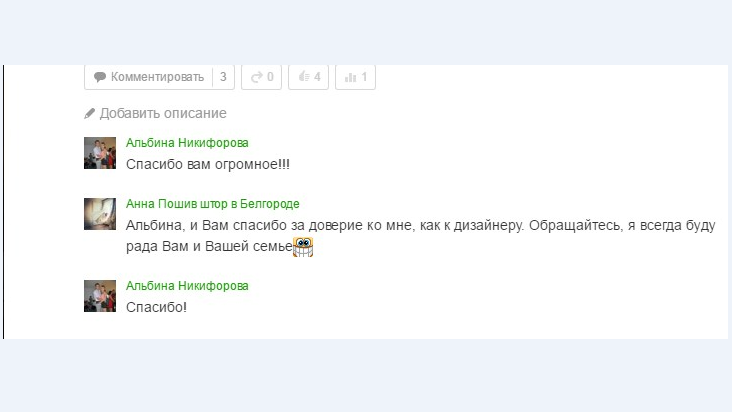The image size is (732, 412).
Task: Click the share count number 0
Action: 270,77
